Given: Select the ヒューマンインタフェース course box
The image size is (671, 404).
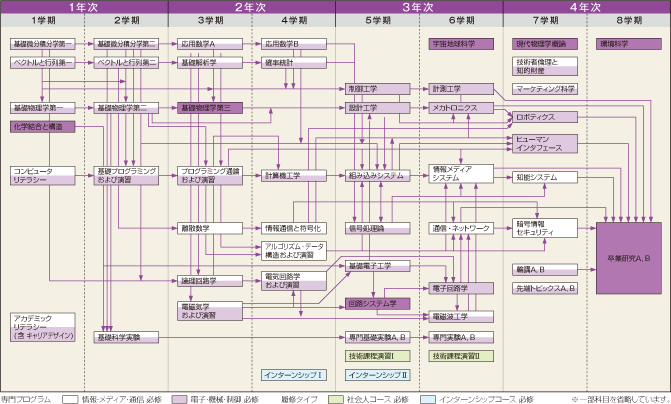Looking at the screenshot, I should 545,144.
